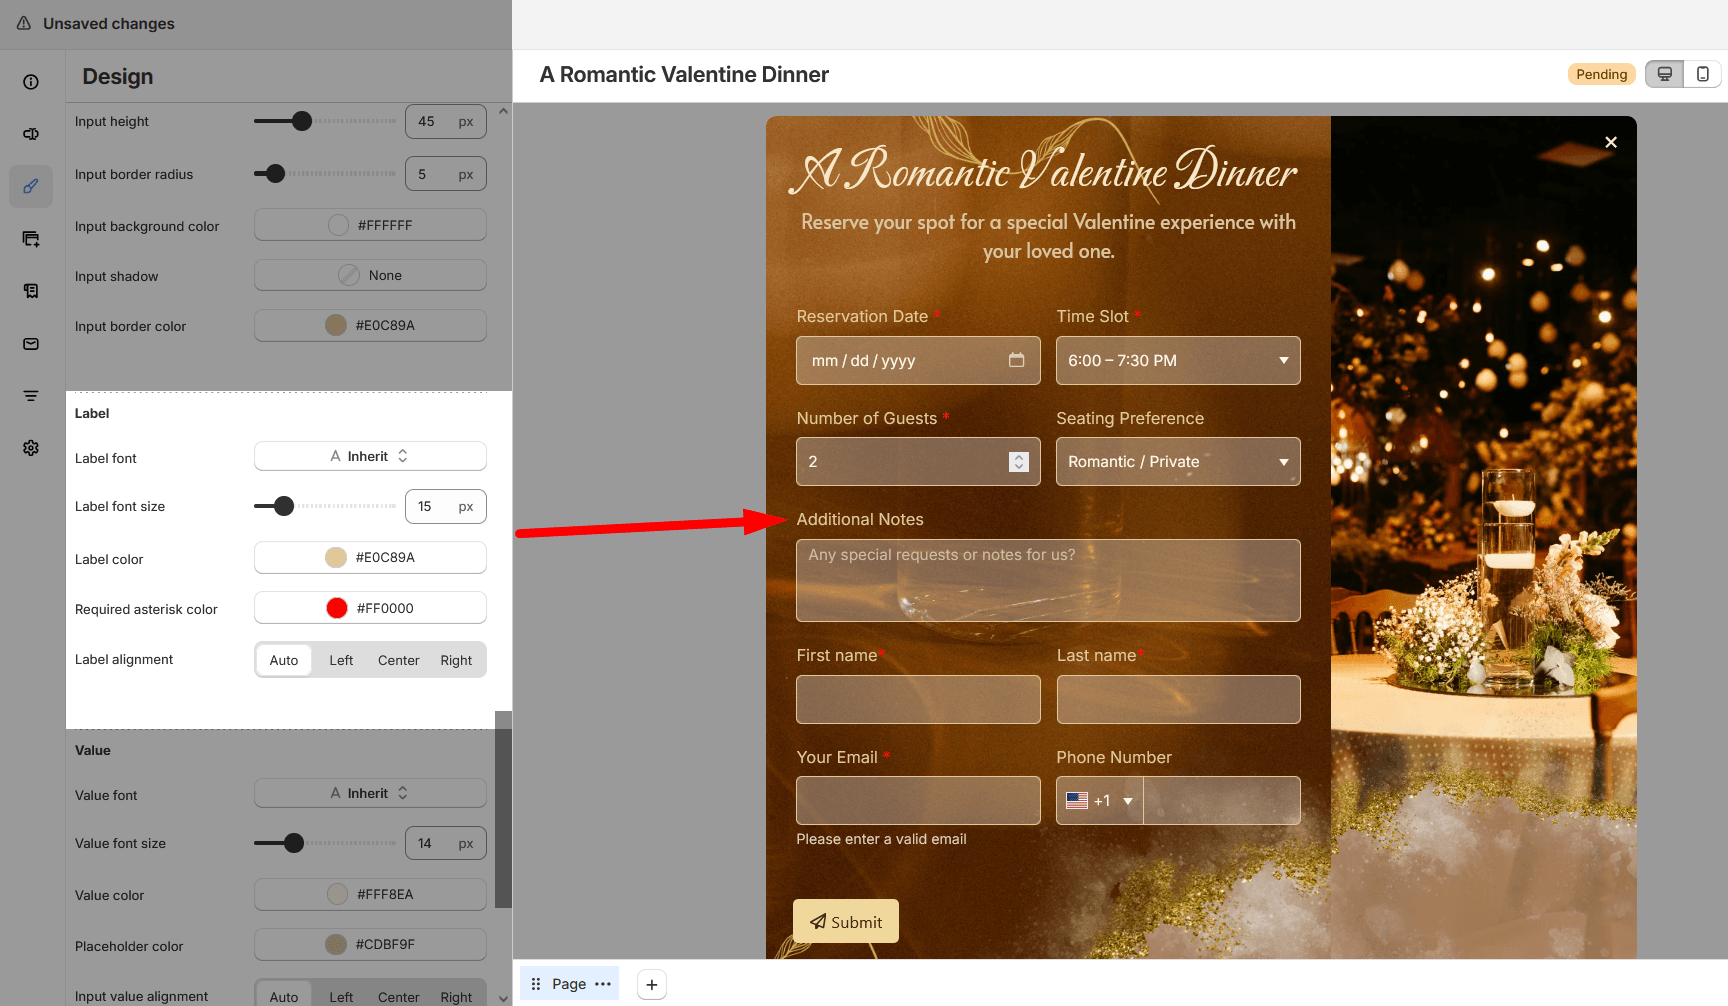Click the Number of Guests stepper arrows
Screen dimensions: 1728x1006
[x=1019, y=462]
